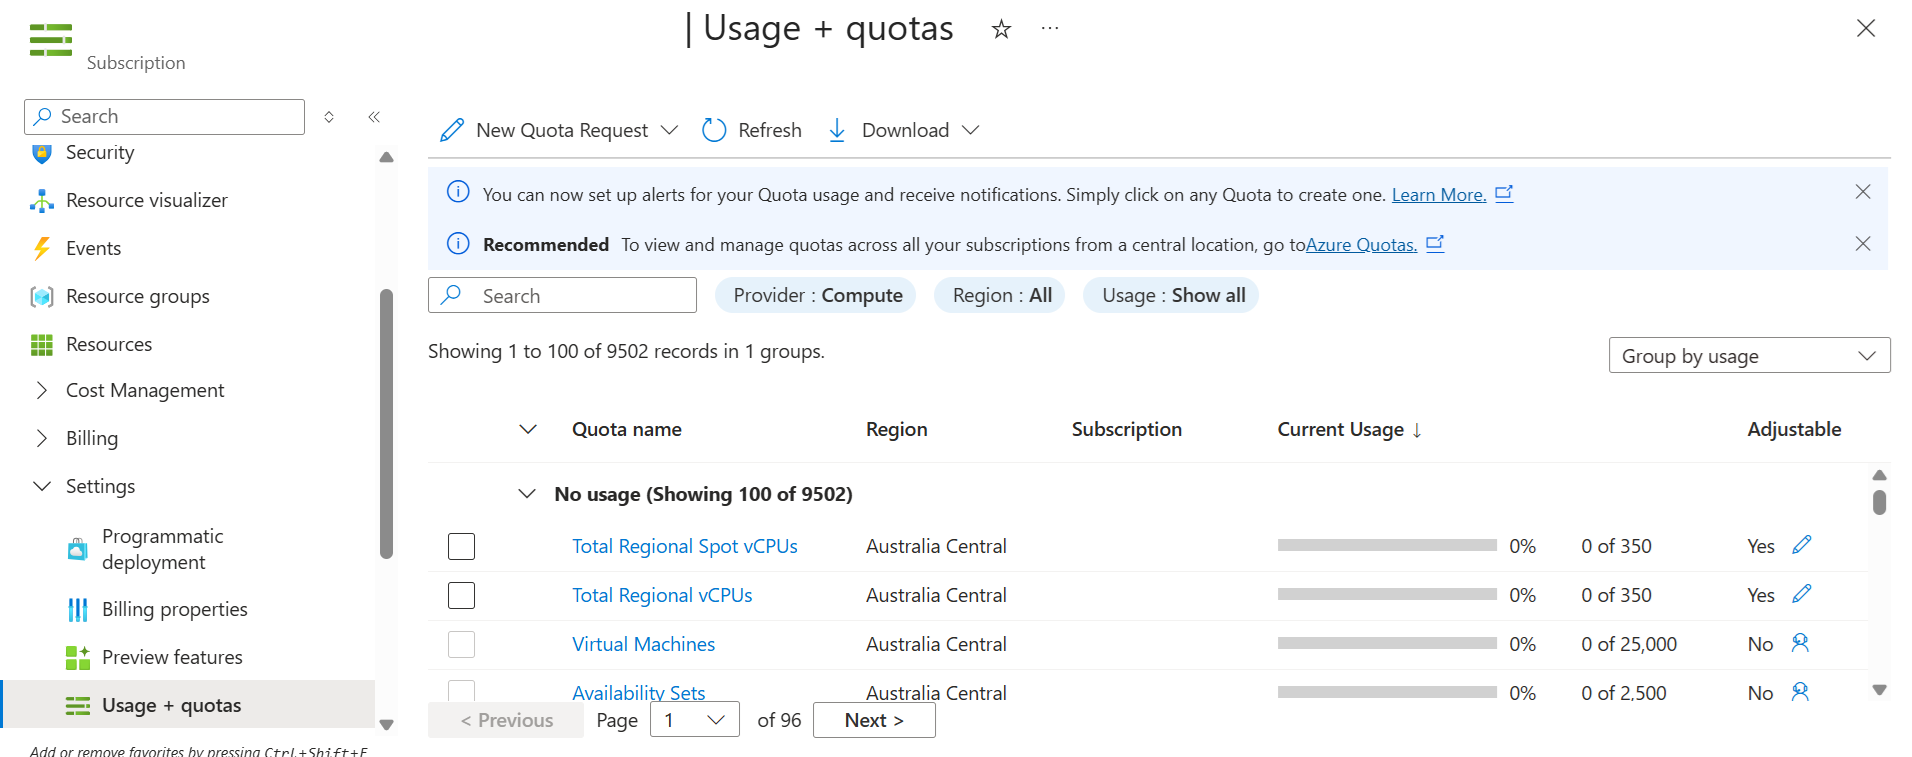Collapse the sidebar with the double-chevron icon
1912x757 pixels.
click(374, 117)
